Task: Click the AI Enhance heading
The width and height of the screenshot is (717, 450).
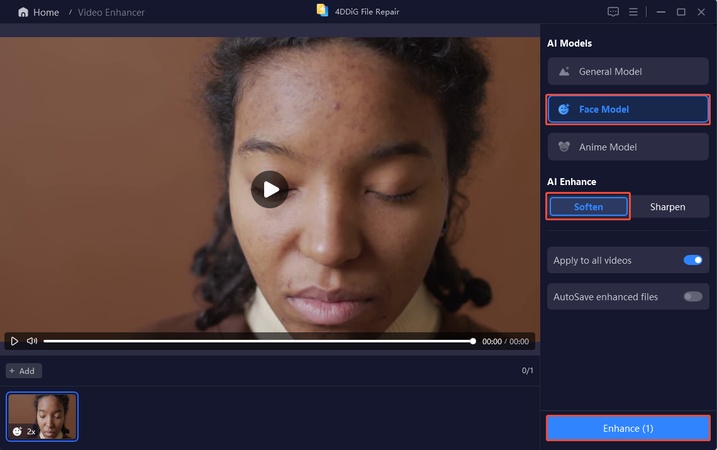Action: point(572,182)
